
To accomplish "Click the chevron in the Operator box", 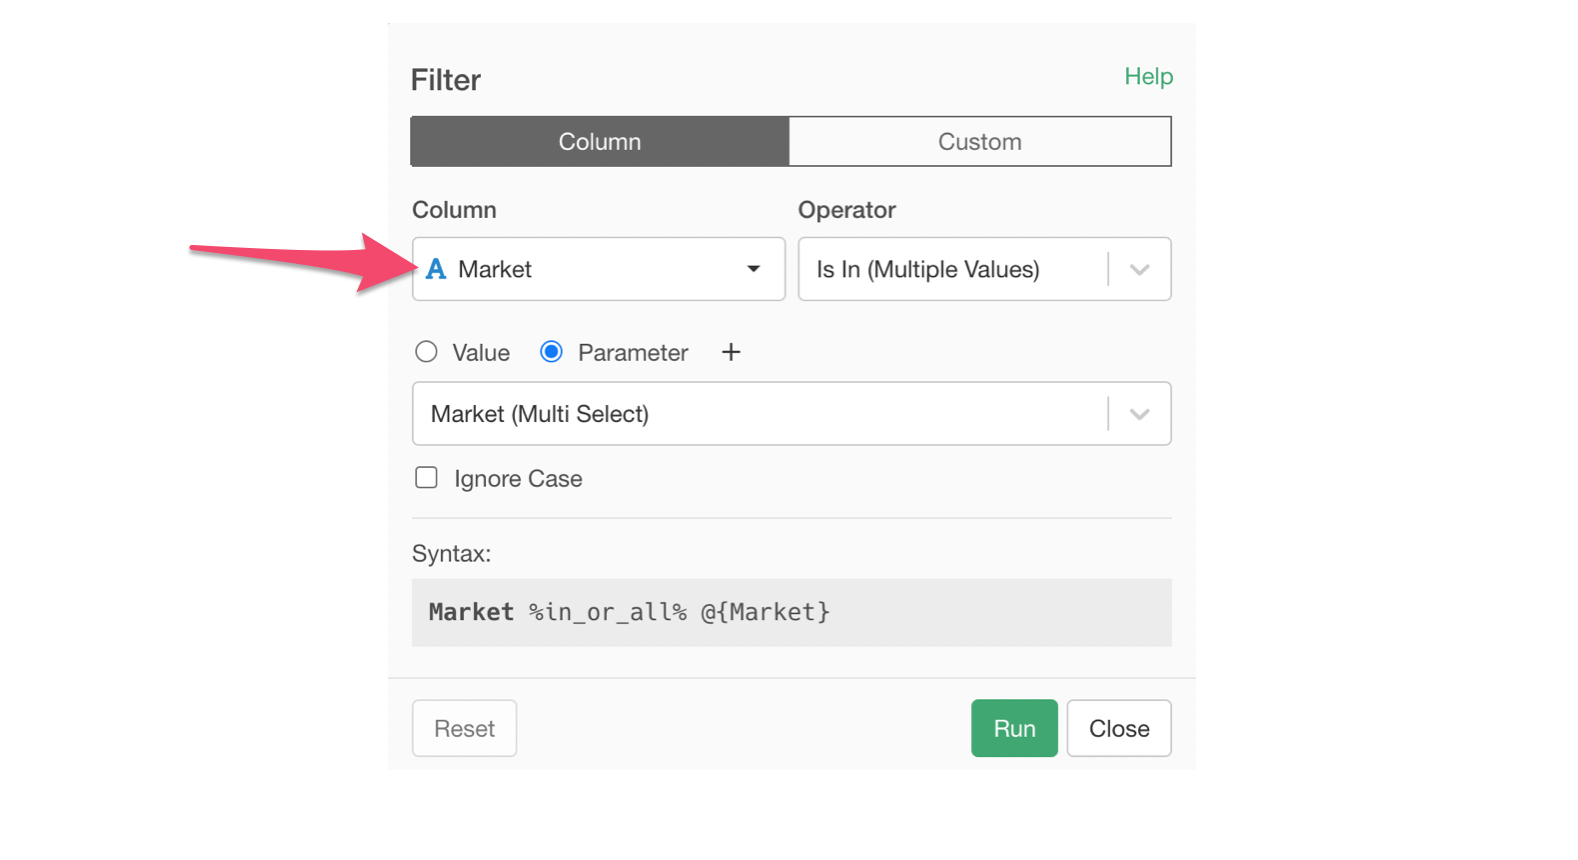I will [1139, 269].
